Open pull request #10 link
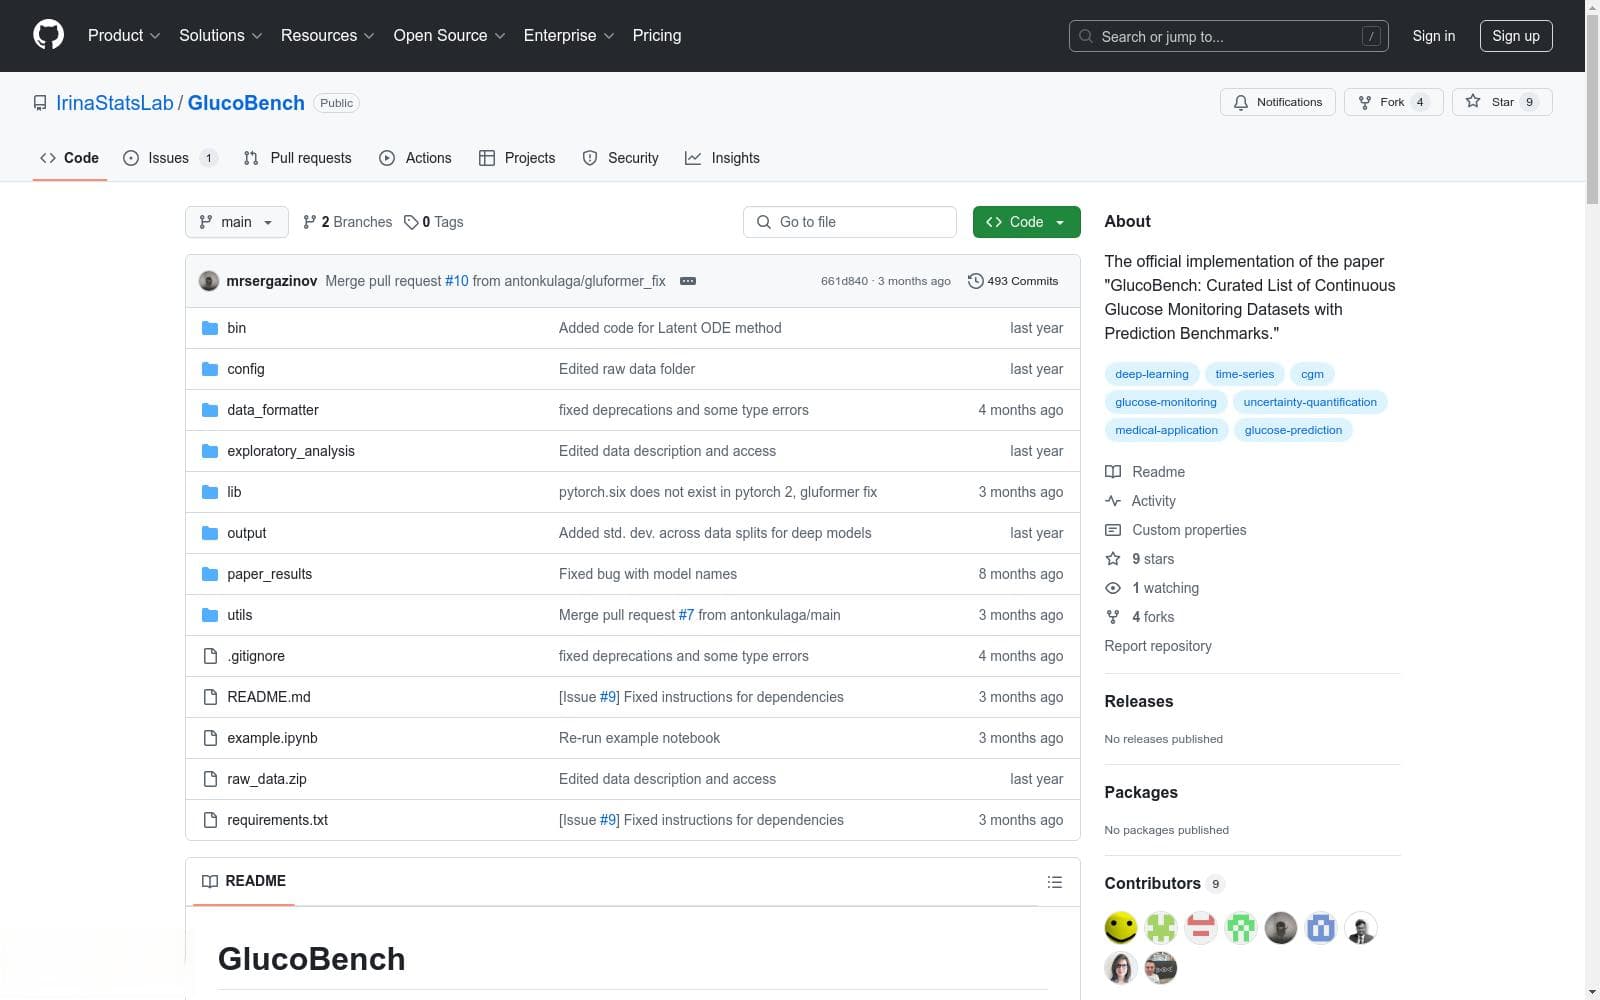Image resolution: width=1600 pixels, height=1000 pixels. point(457,281)
